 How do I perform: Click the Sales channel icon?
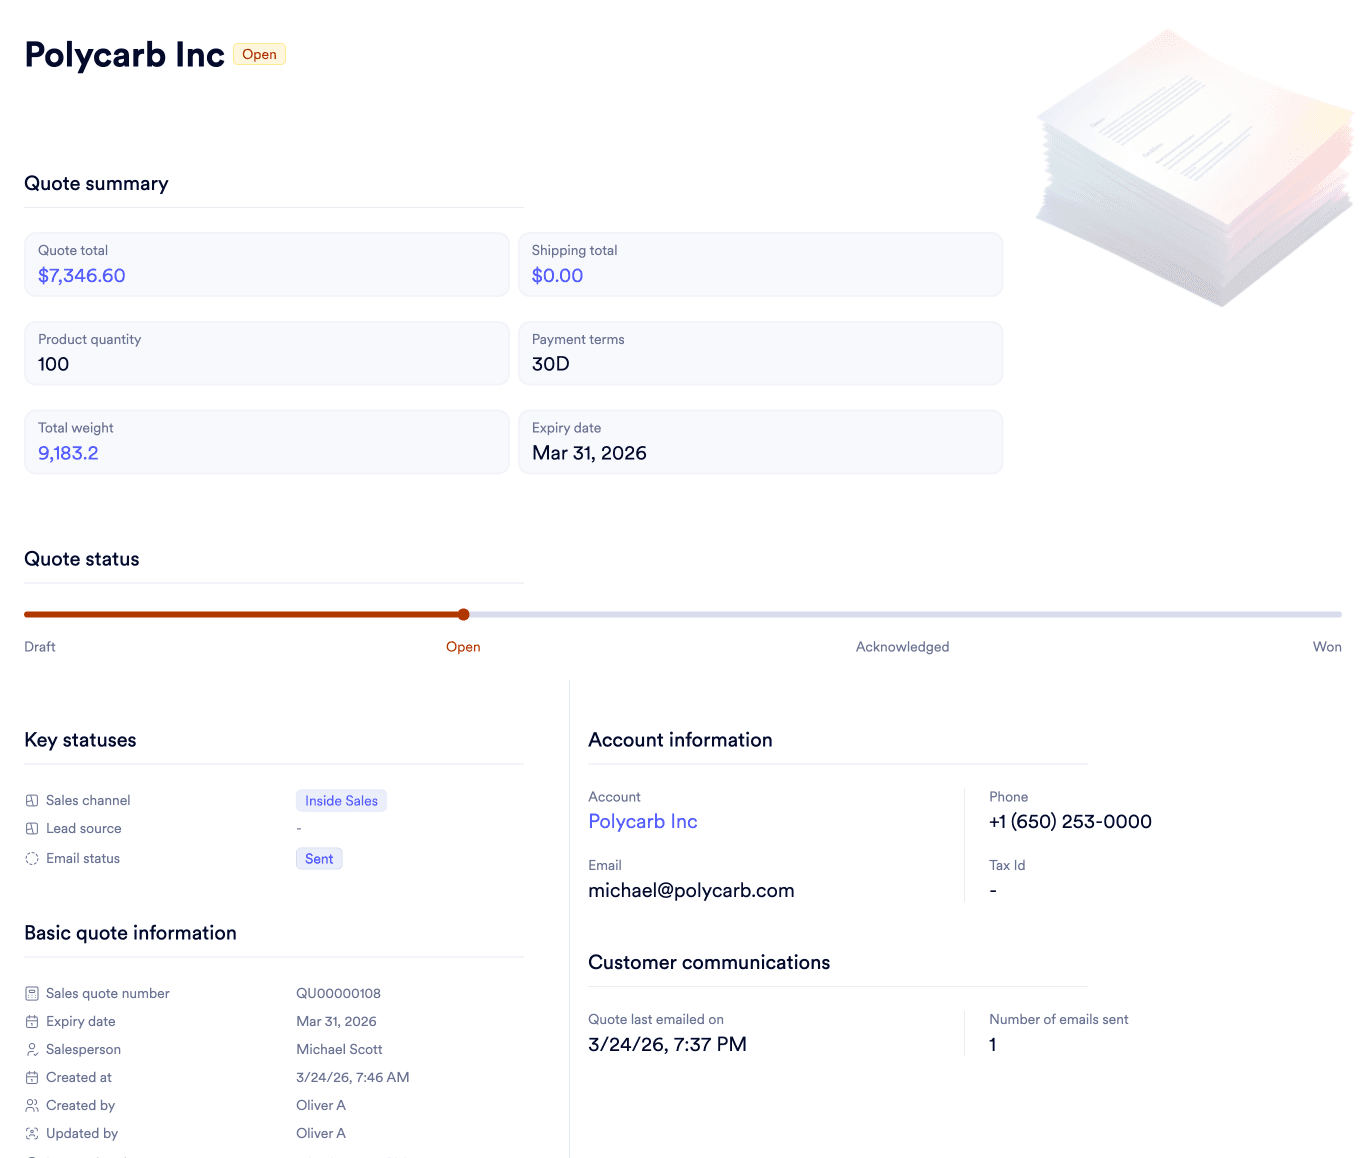tap(31, 800)
